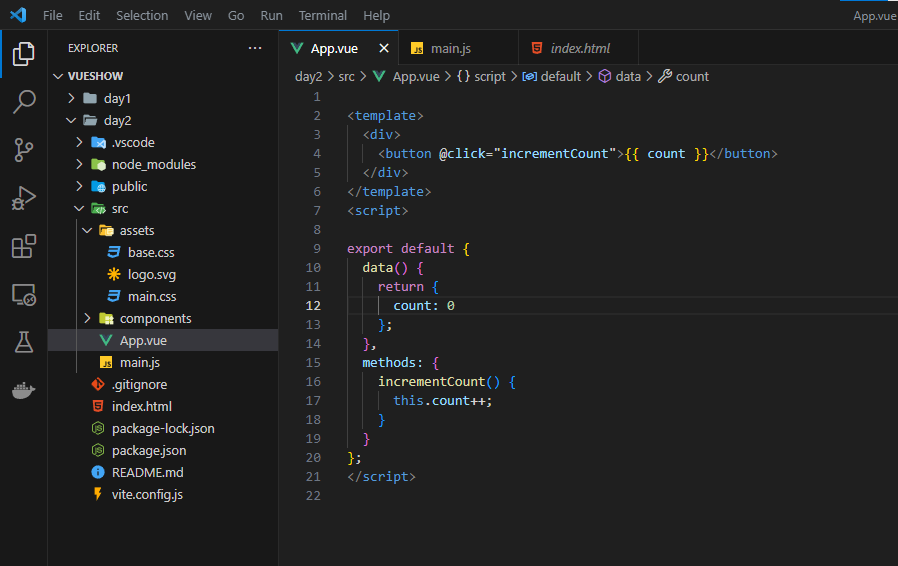
Task: Click the Vue icon on App.vue tab
Action: 297,48
